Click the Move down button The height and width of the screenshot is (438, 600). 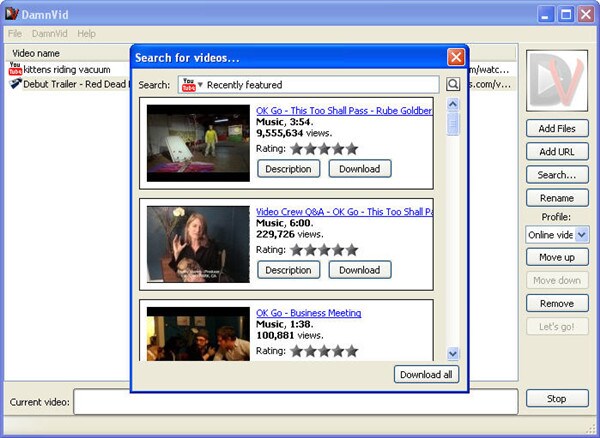pos(557,280)
